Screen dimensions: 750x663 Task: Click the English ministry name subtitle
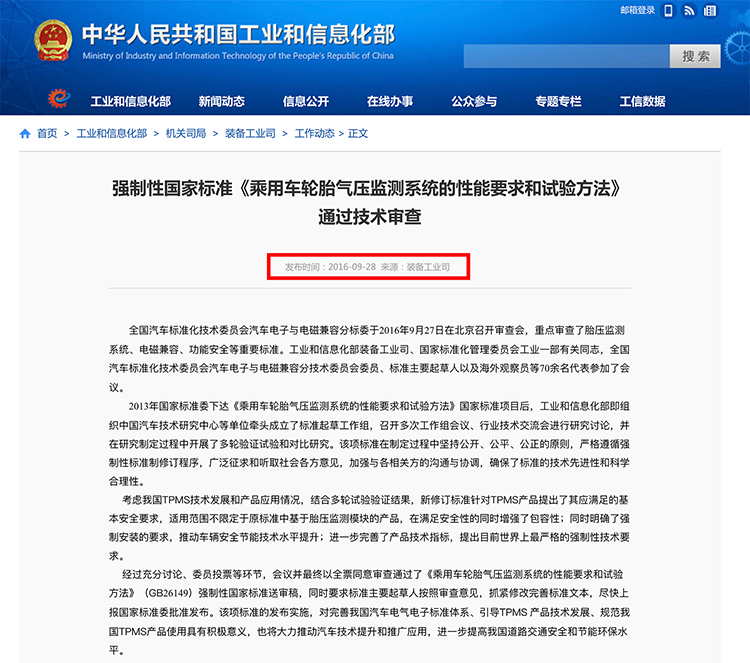coord(238,56)
